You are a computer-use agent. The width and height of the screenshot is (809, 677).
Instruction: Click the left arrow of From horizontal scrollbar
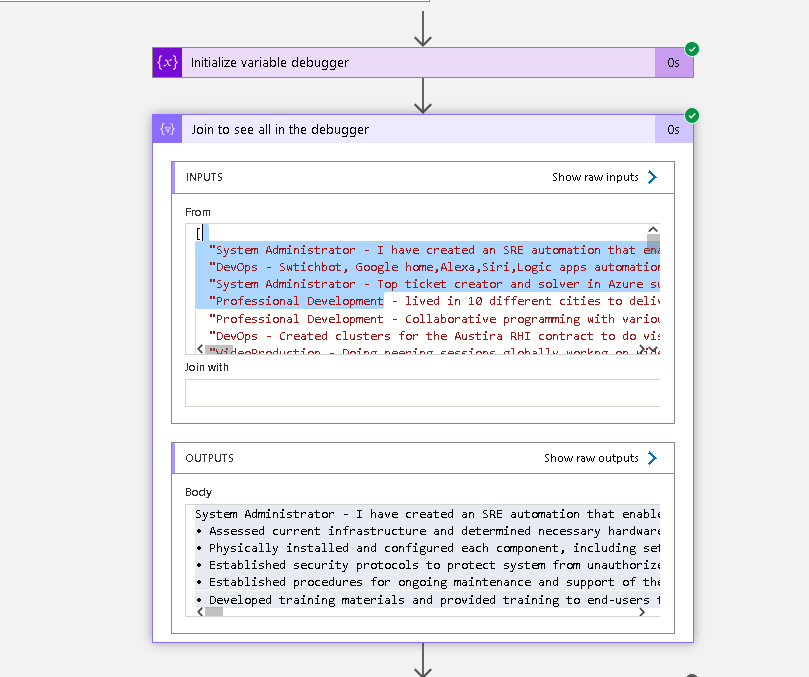click(x=200, y=349)
